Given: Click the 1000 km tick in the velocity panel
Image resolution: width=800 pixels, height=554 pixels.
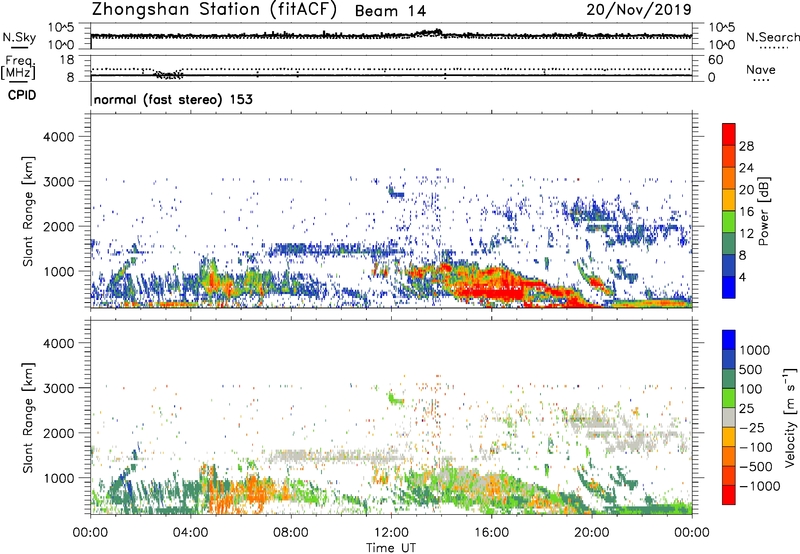Looking at the screenshot, I should (58, 478).
